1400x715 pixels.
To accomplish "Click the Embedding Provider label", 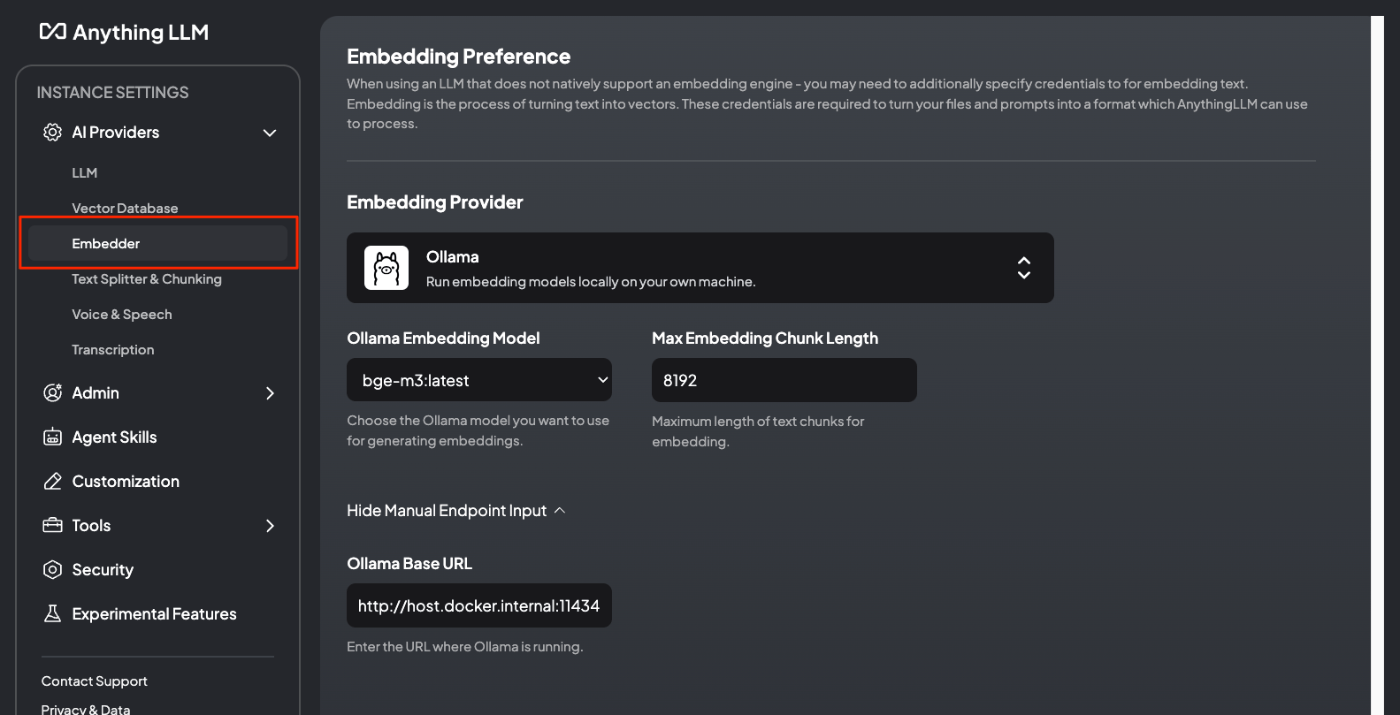I will 435,202.
